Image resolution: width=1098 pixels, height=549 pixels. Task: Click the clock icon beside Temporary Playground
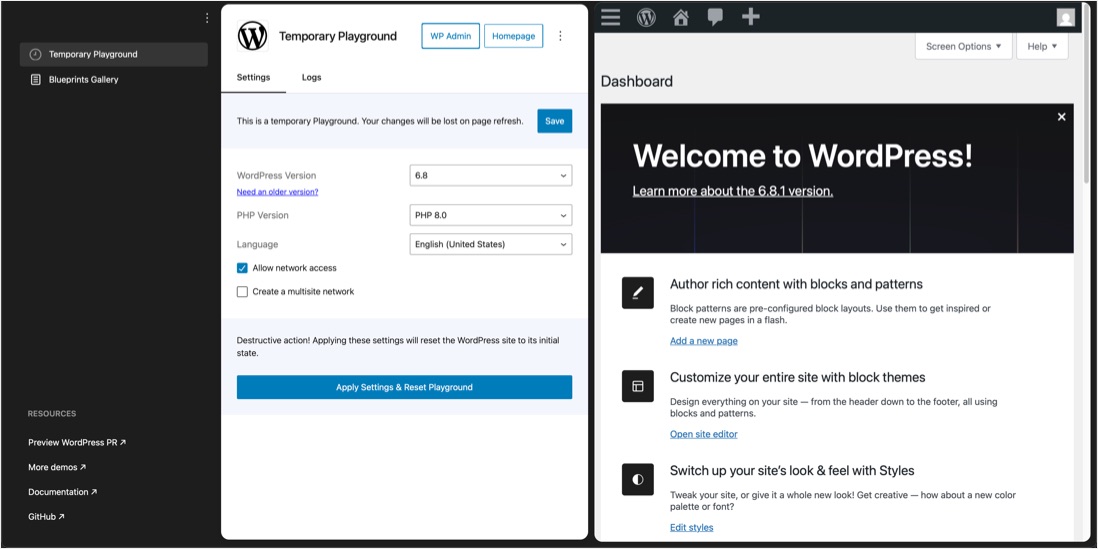coord(36,55)
